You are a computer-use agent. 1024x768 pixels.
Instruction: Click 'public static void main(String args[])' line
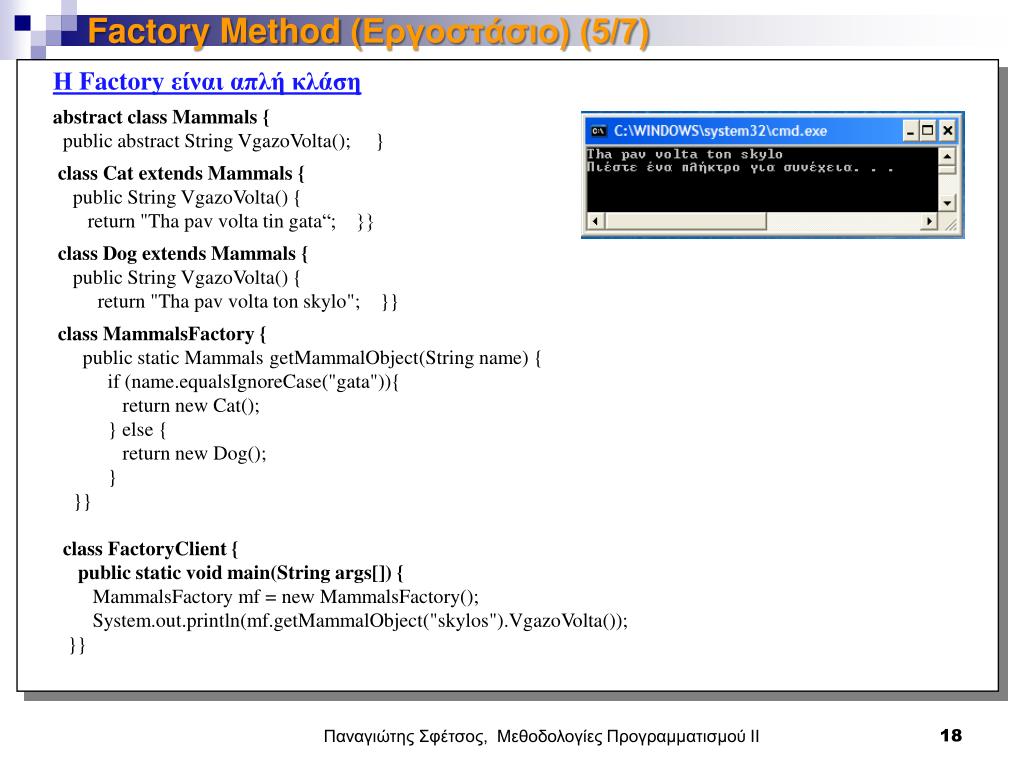(x=240, y=573)
